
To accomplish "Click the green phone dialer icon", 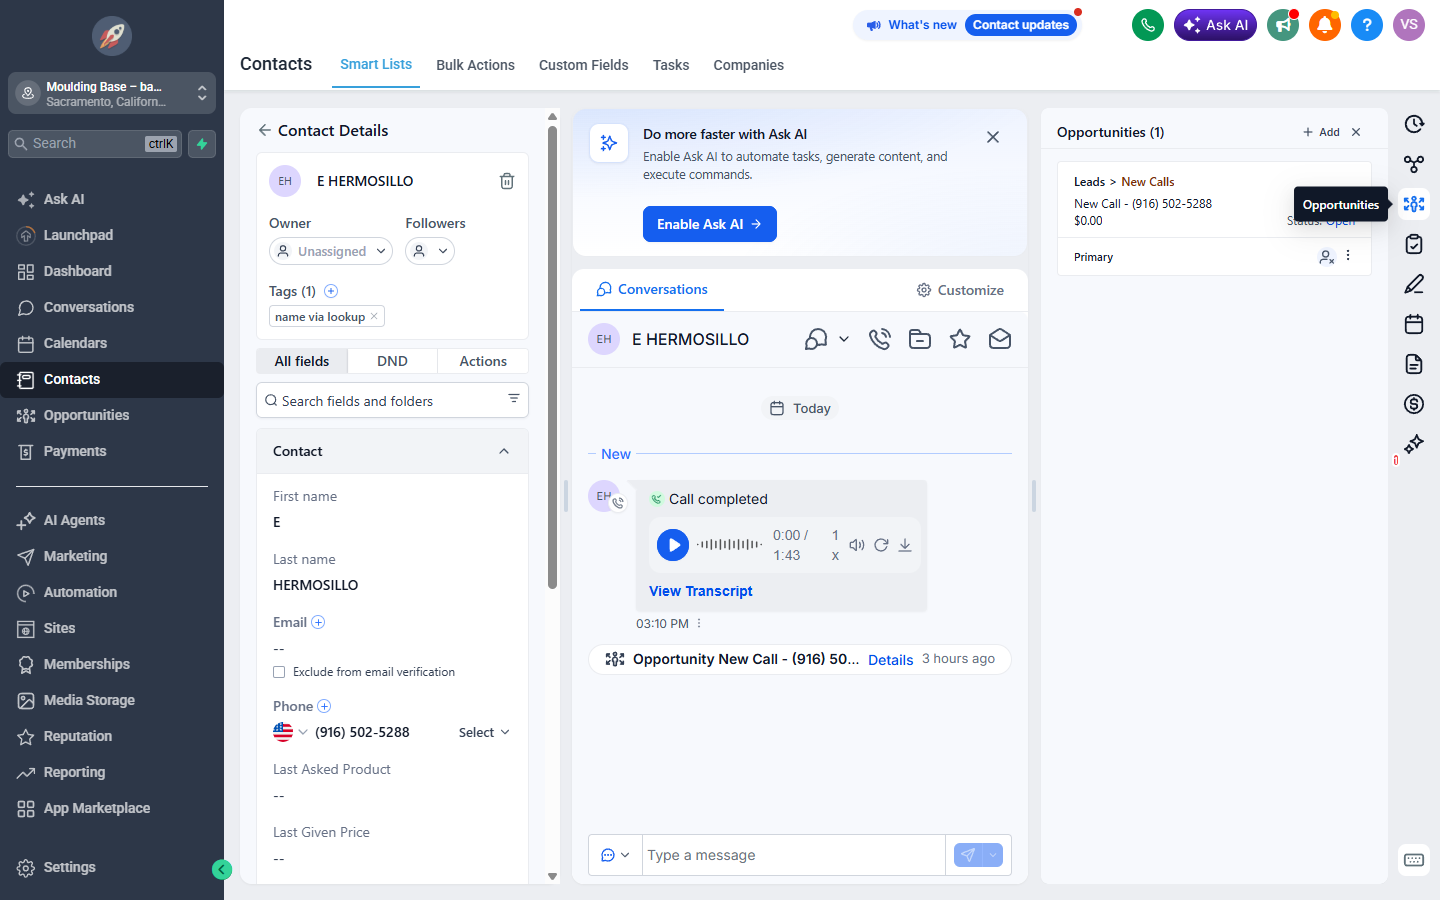I will pos(1148,25).
